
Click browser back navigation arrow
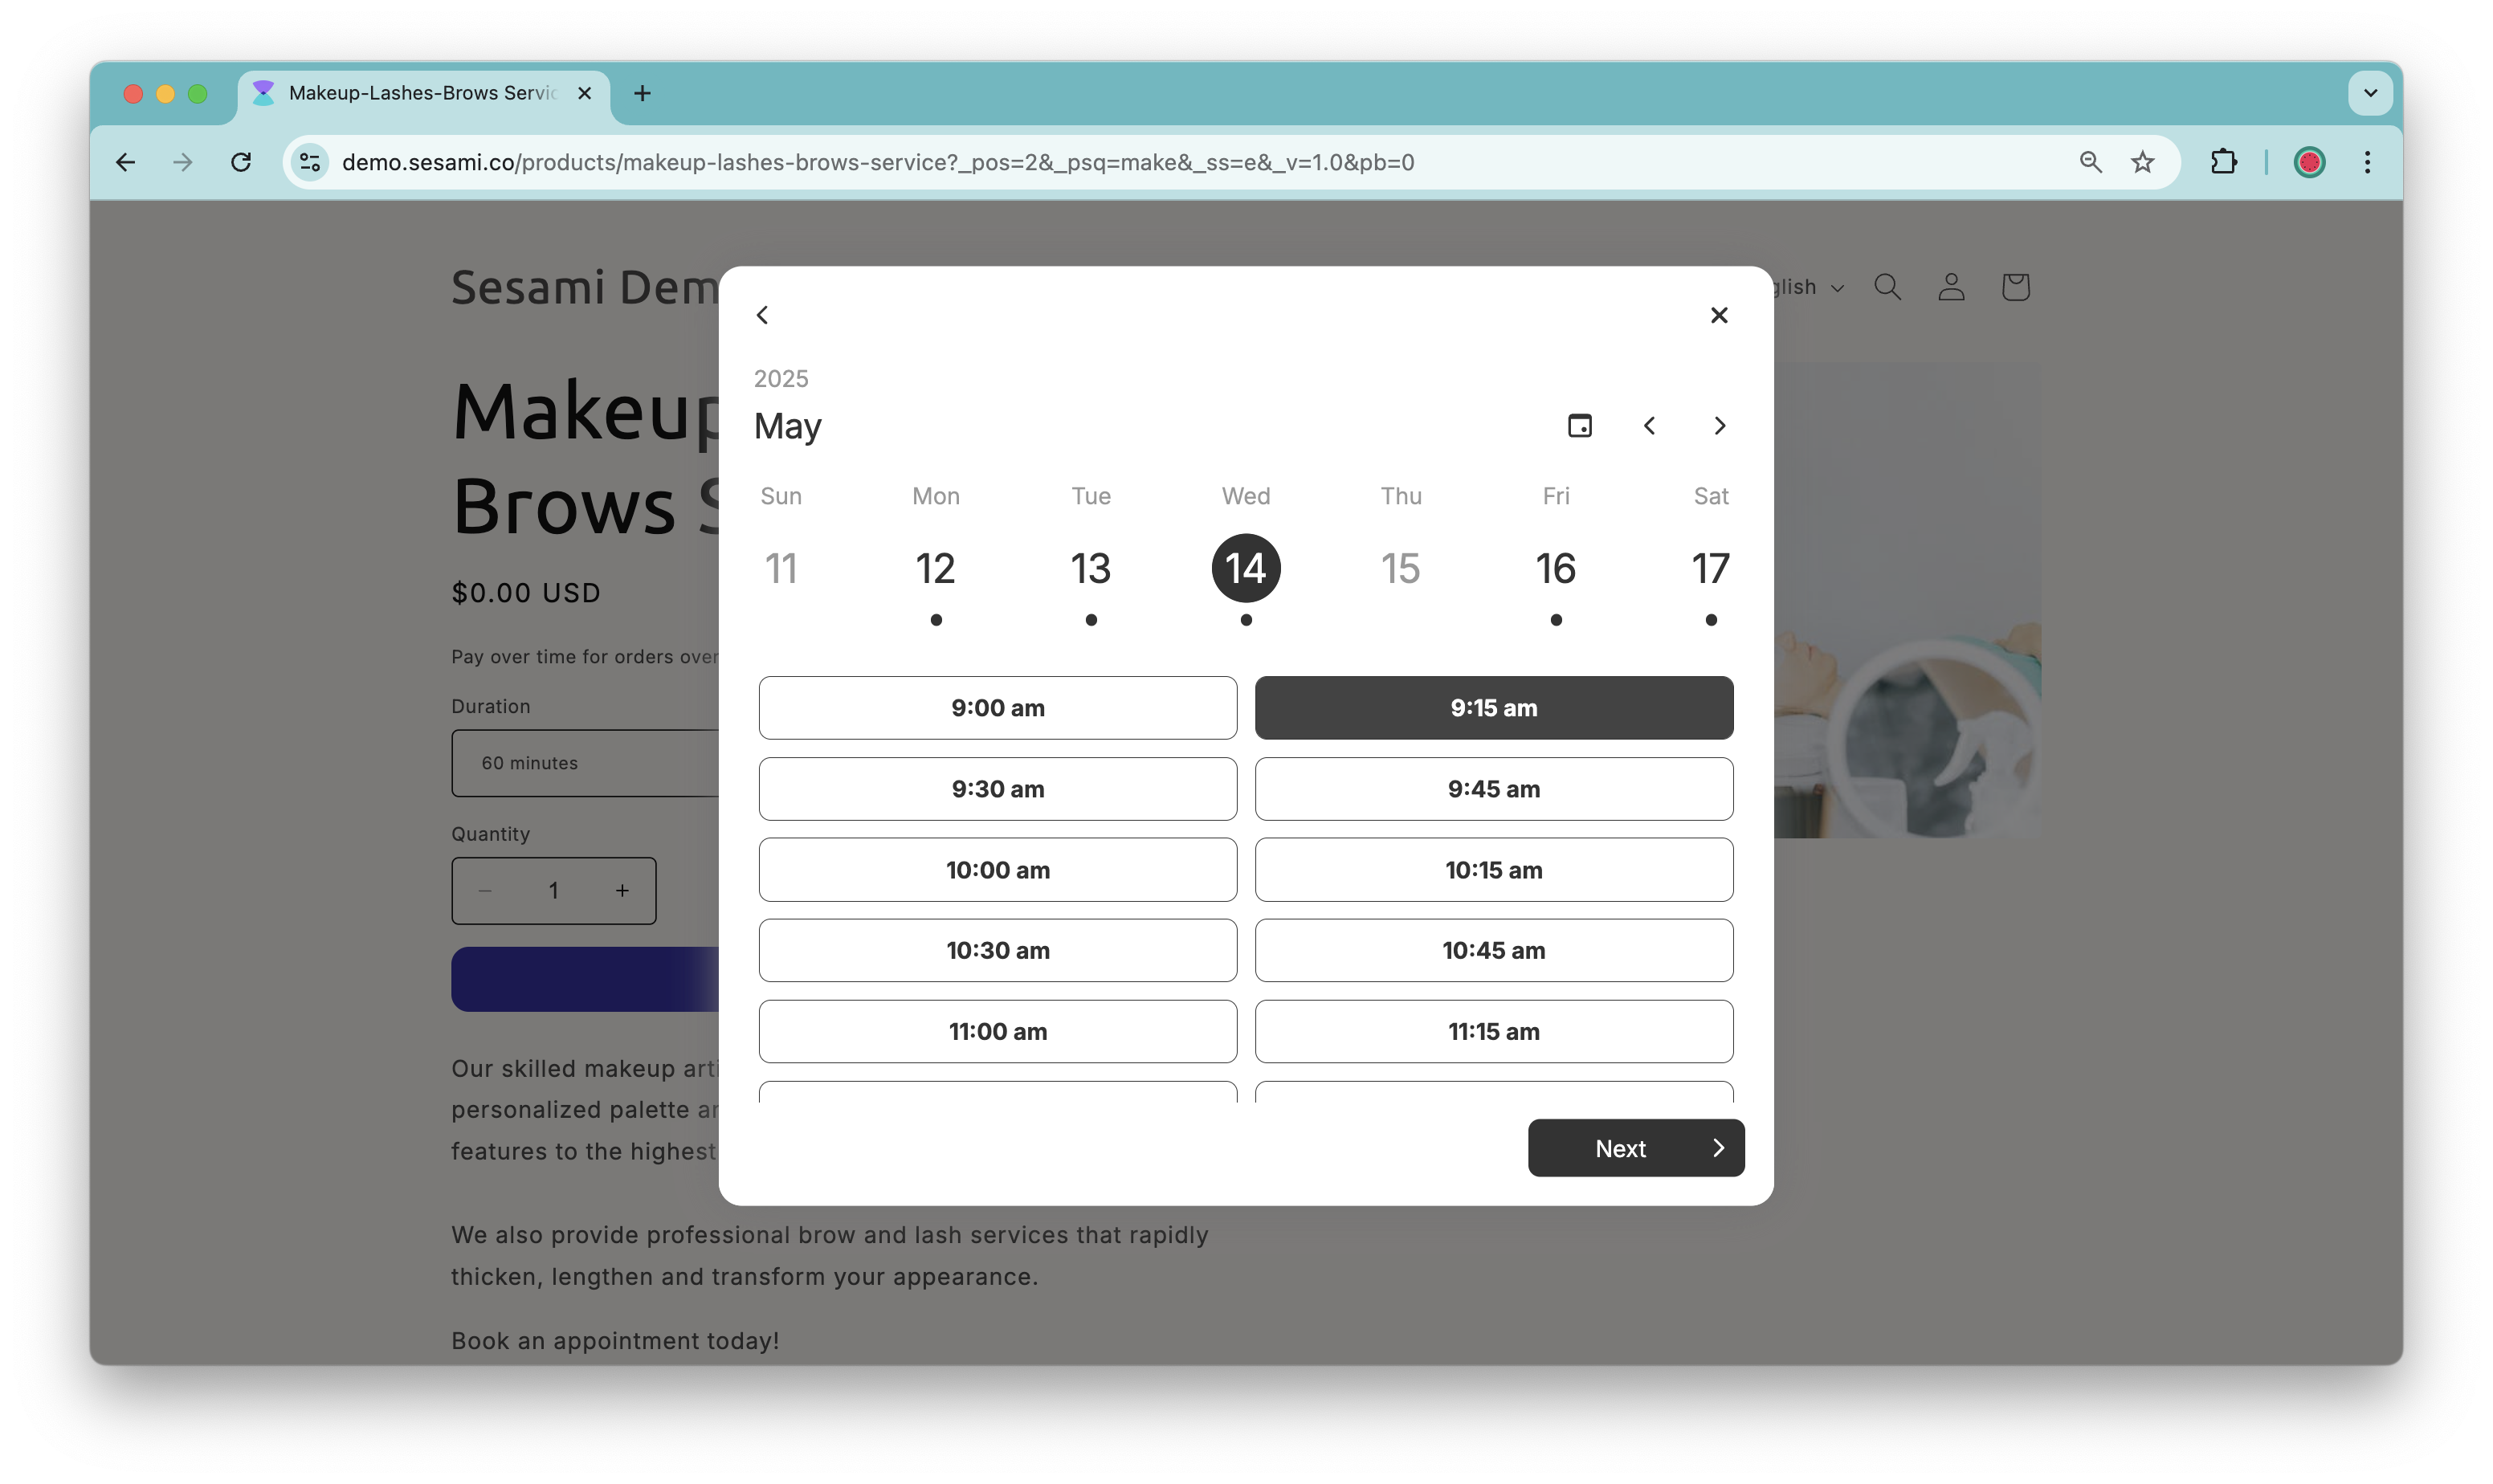pos(125,162)
